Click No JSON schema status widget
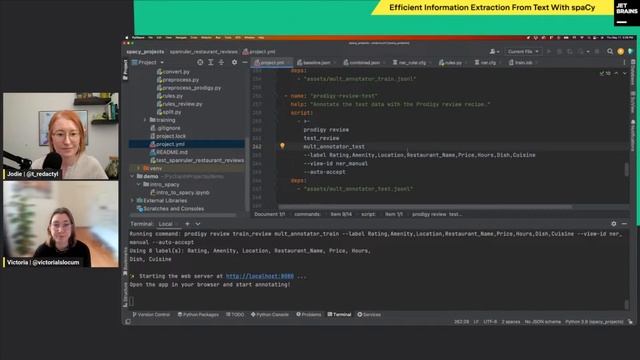The image size is (640, 360). click(543, 322)
